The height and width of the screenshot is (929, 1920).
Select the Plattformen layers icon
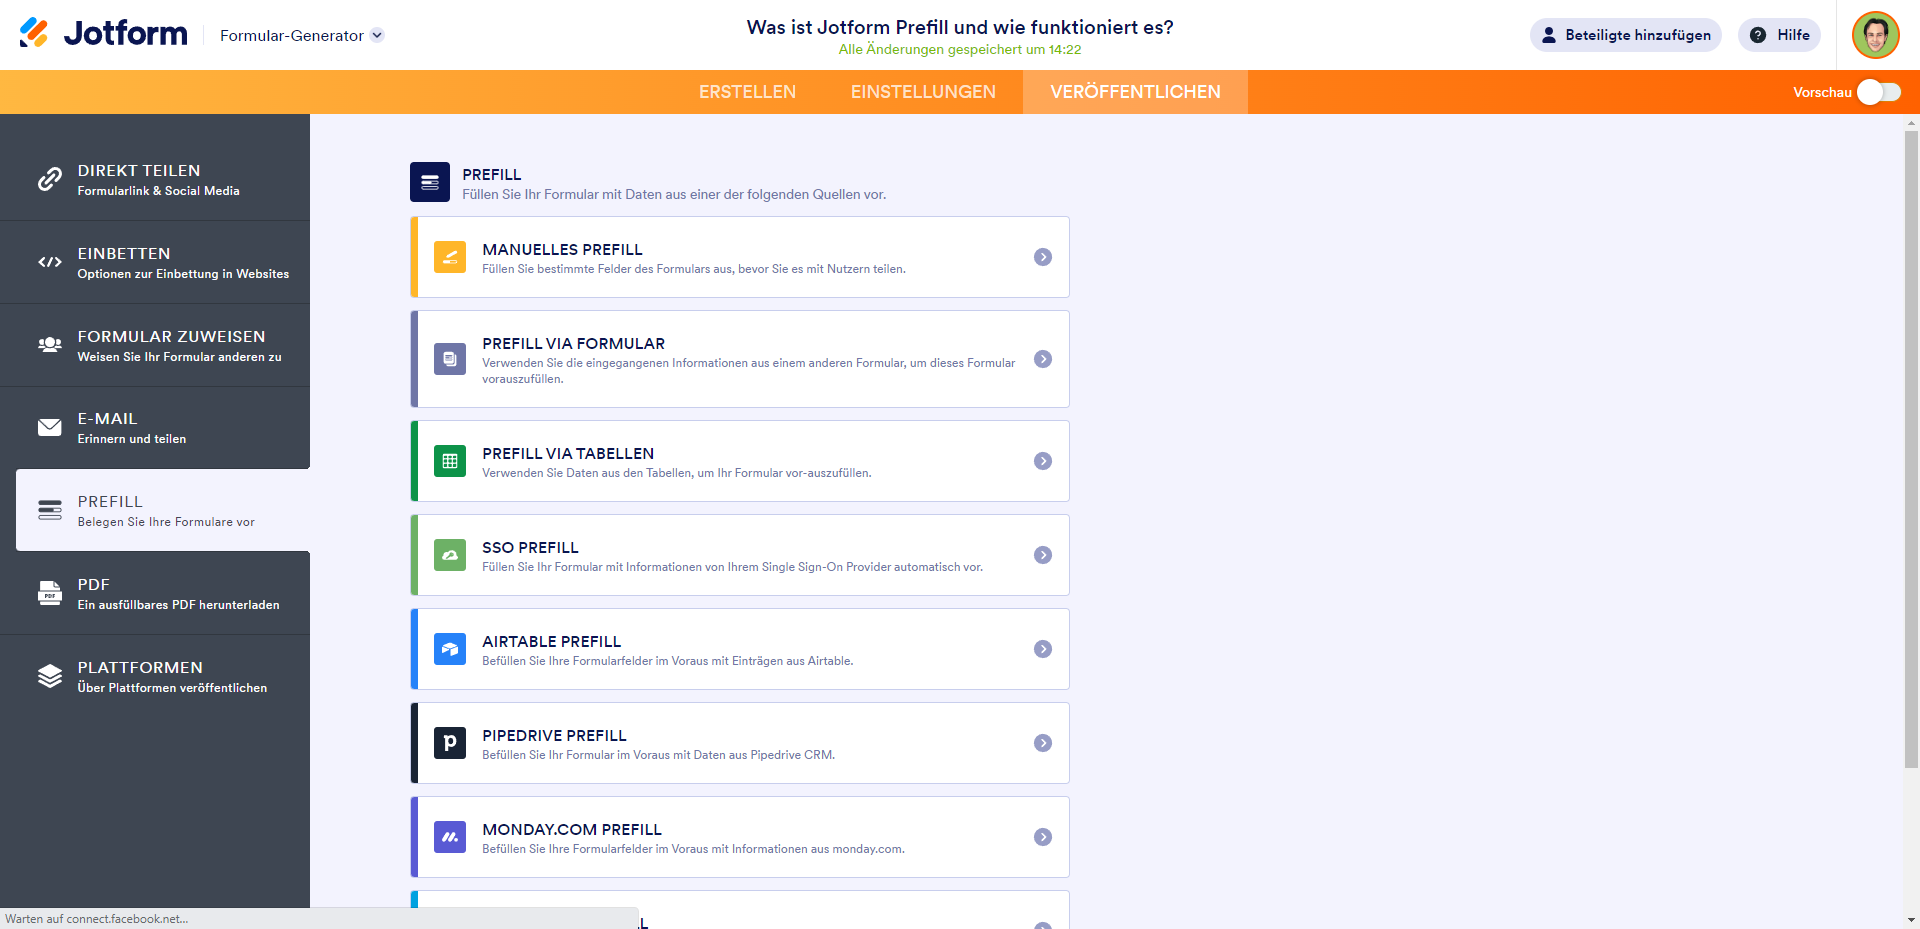point(49,676)
